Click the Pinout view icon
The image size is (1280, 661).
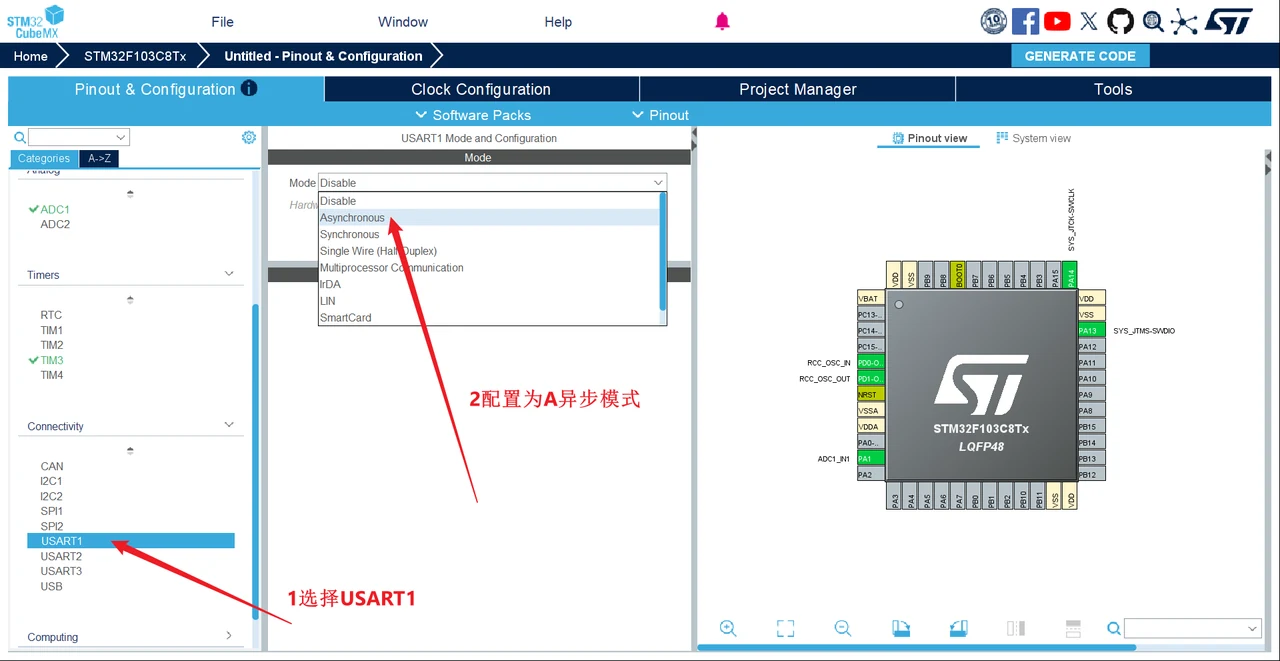898,138
